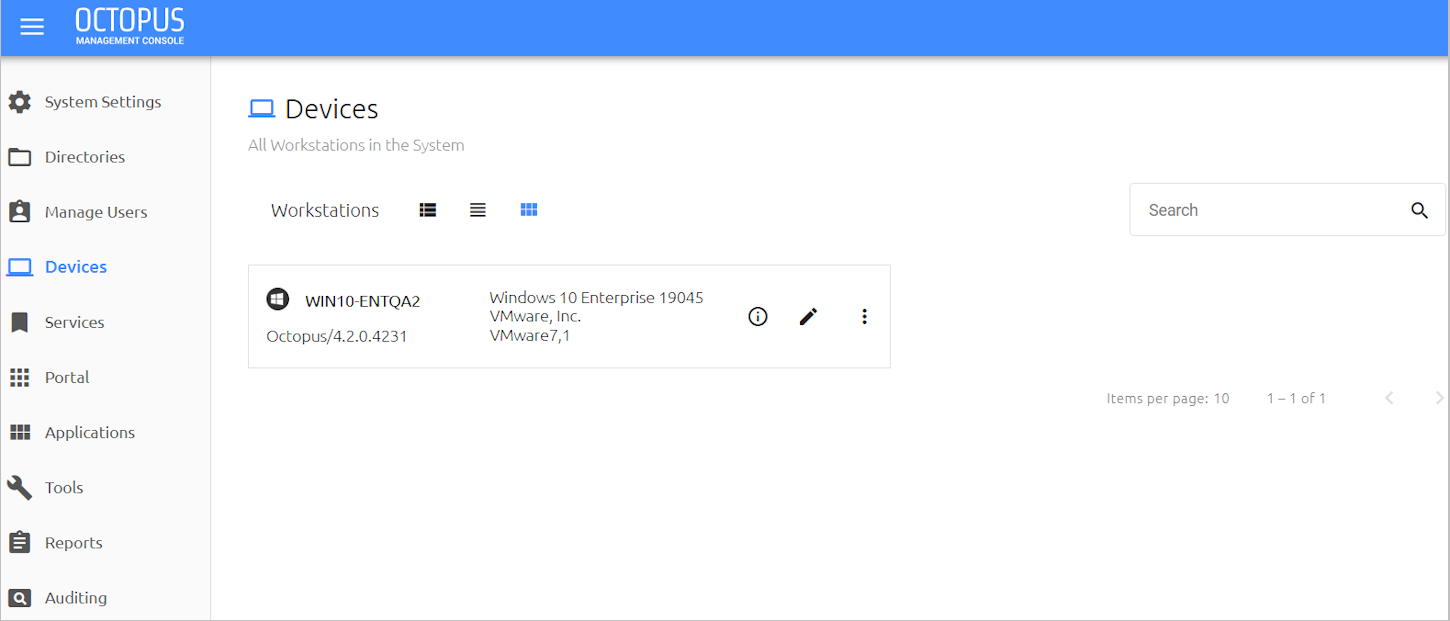Image resolution: width=1450 pixels, height=621 pixels.
Task: Click the 1 – 1 of 1 pagination text
Action: coord(1296,398)
